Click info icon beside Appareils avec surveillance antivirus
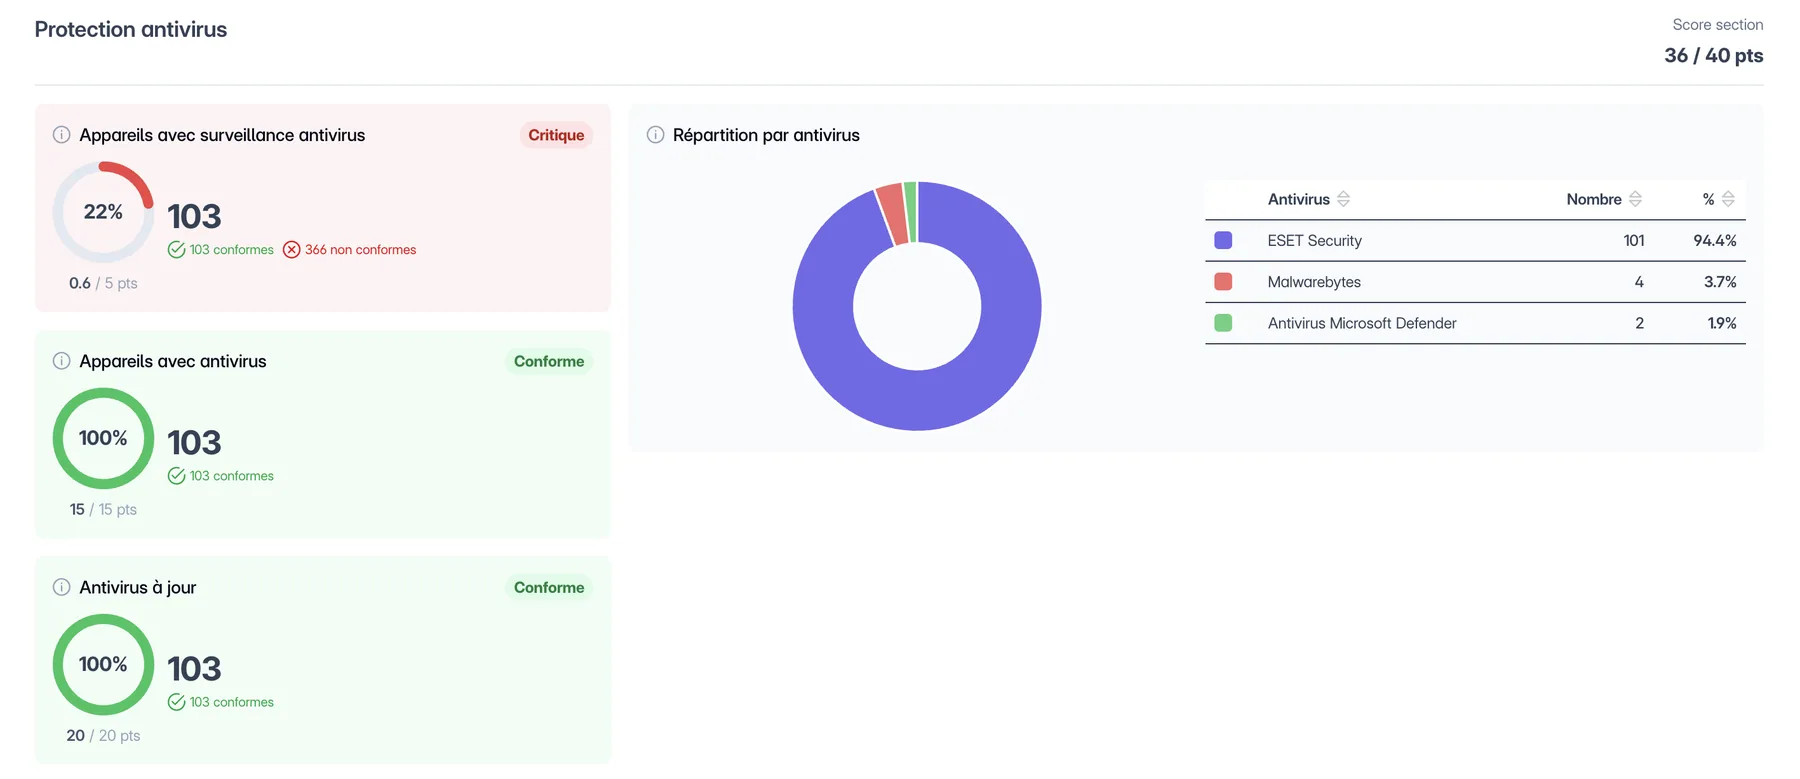 (x=61, y=135)
